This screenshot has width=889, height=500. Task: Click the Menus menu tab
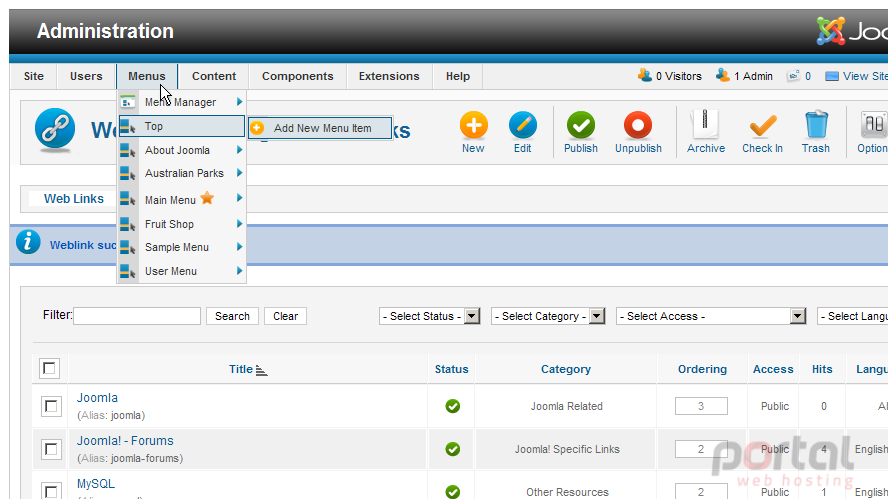click(147, 76)
